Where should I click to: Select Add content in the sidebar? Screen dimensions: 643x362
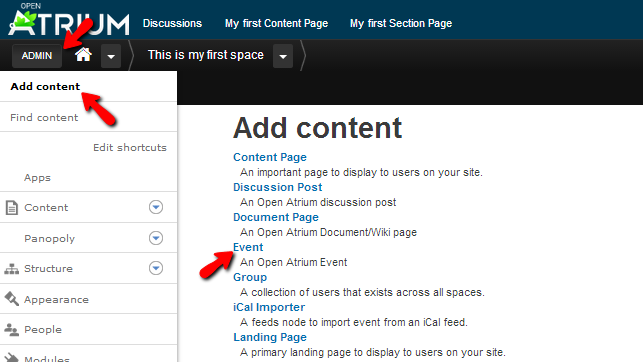pyautogui.click(x=45, y=87)
